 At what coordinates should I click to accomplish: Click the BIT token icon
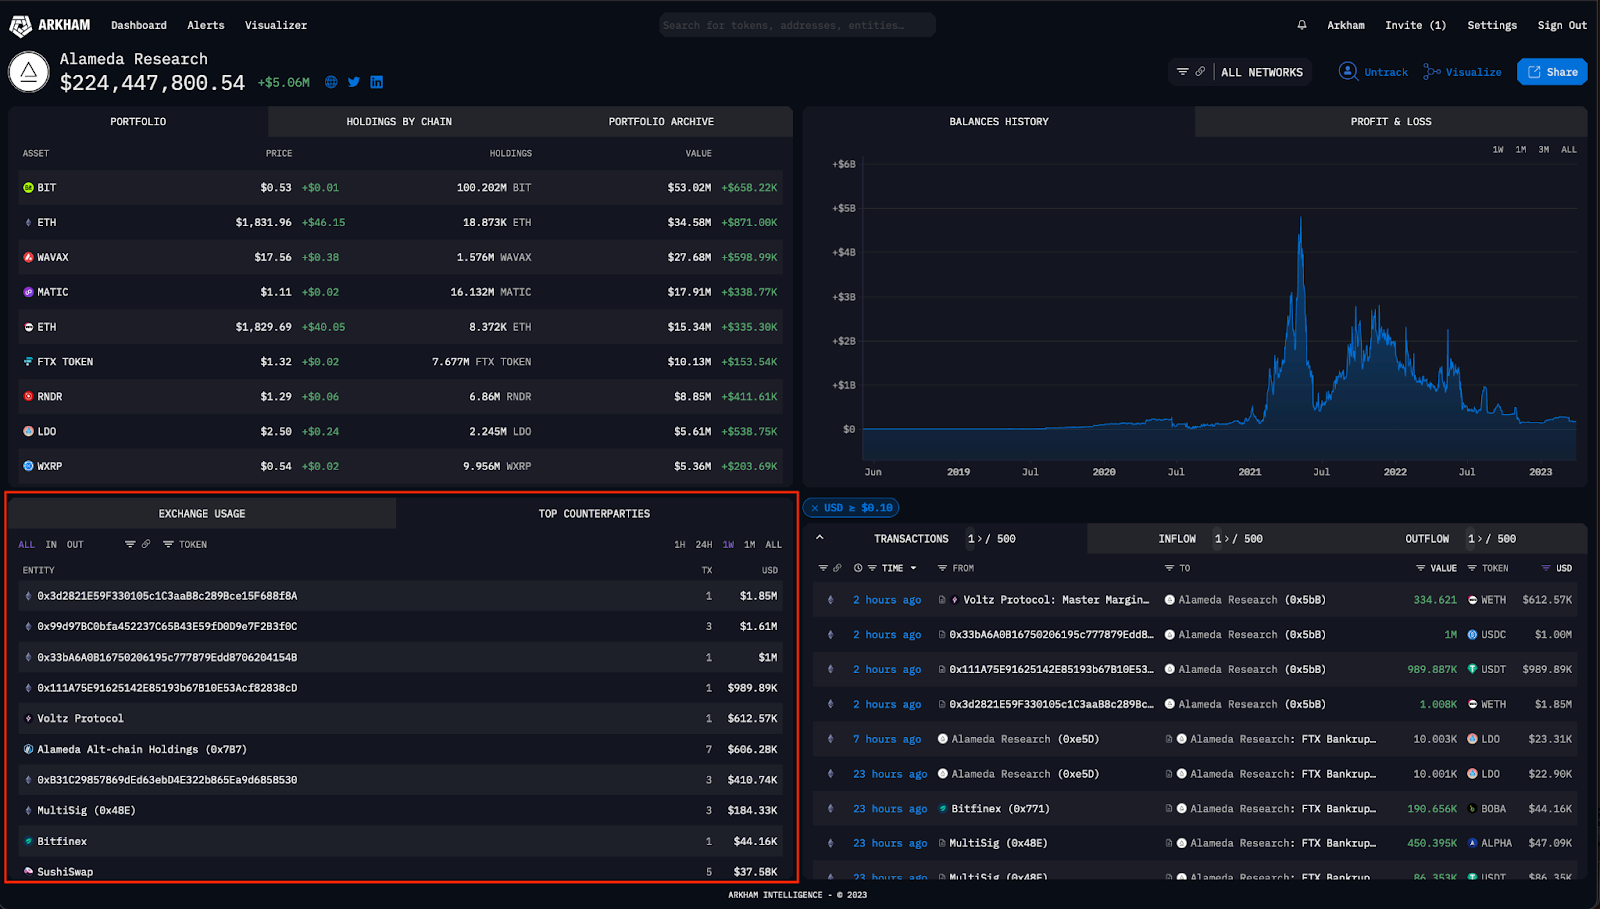[x=28, y=187]
